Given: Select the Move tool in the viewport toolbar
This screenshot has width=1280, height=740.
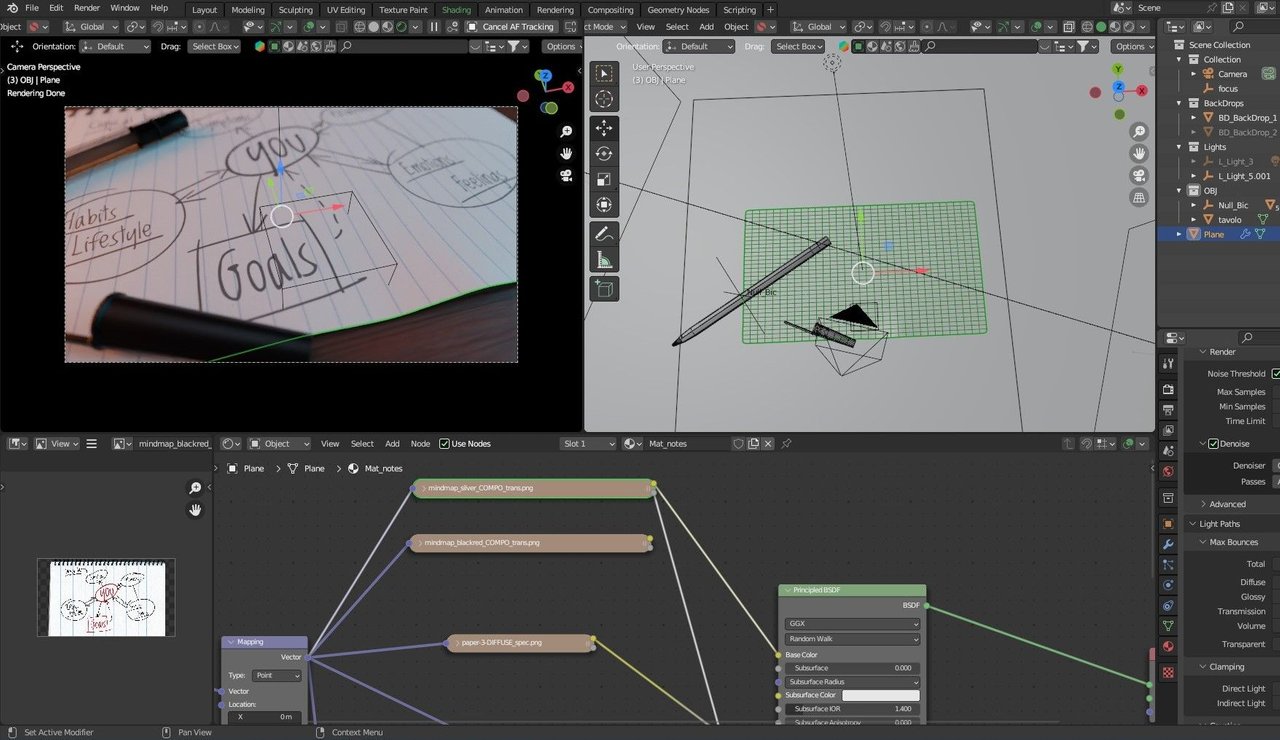Looking at the screenshot, I should [x=604, y=128].
